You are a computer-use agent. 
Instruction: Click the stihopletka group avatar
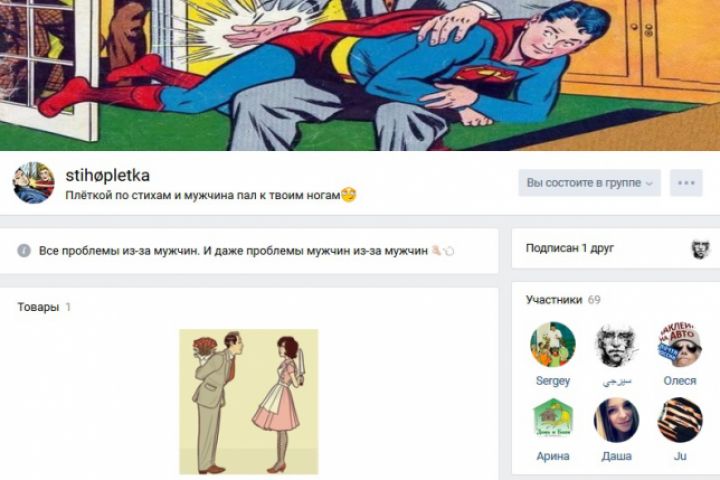click(34, 182)
